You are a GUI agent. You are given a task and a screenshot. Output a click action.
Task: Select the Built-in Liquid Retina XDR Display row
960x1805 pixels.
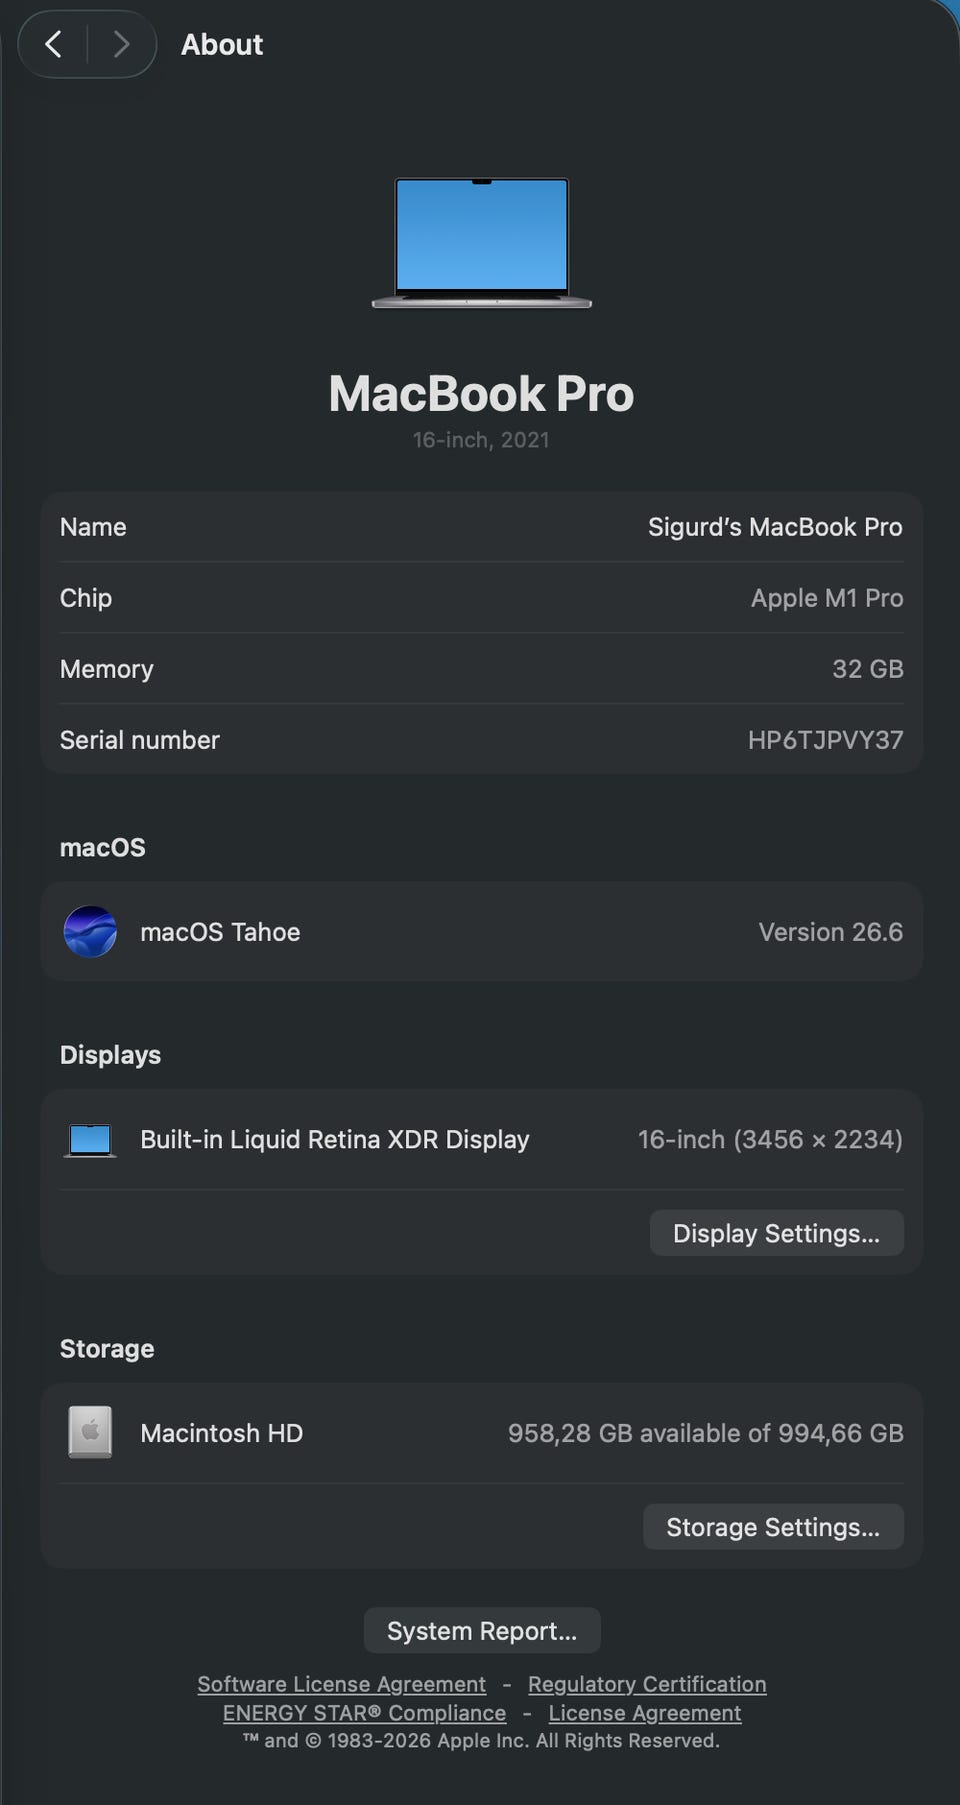coord(482,1140)
